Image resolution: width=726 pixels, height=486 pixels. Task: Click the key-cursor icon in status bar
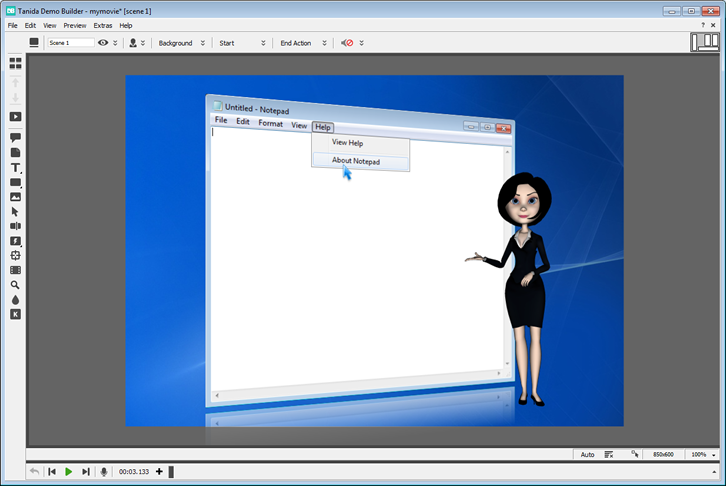pos(635,454)
